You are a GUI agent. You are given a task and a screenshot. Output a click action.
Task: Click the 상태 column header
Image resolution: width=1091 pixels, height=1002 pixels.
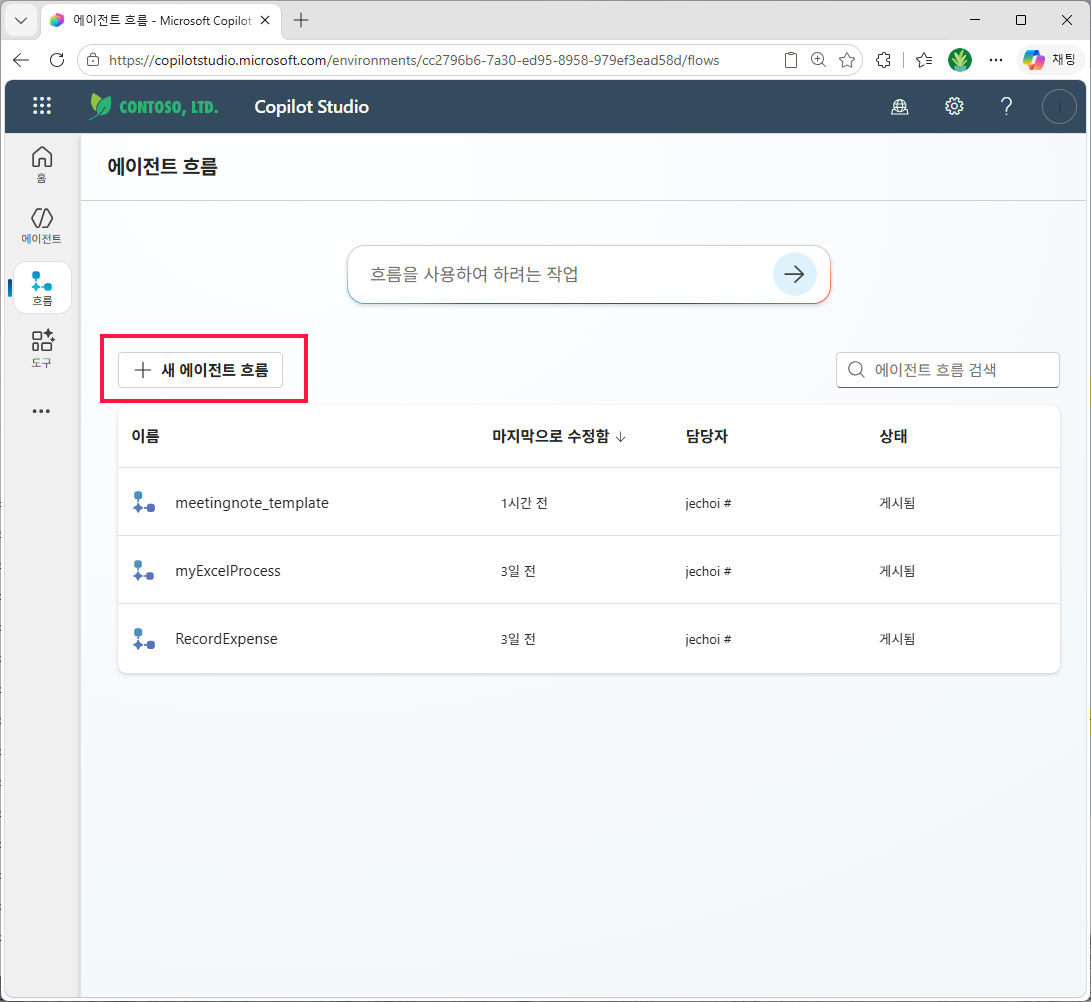click(893, 436)
